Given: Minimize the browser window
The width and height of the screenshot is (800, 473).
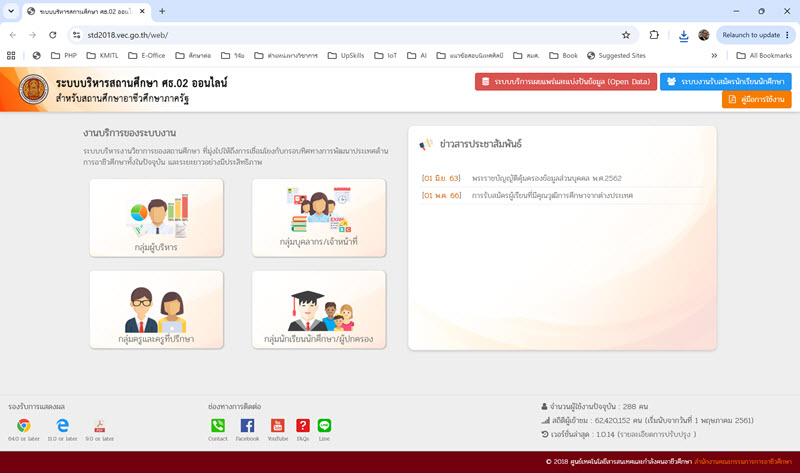Looking at the screenshot, I should point(736,11).
